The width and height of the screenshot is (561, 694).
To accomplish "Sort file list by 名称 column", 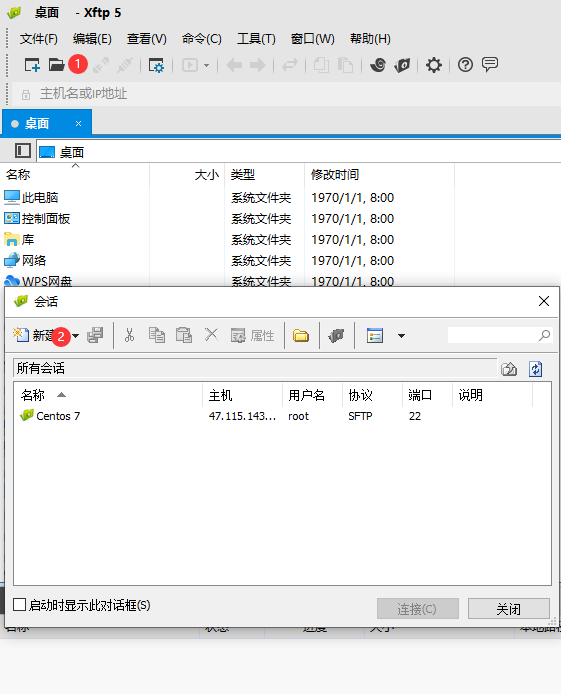I will (75, 175).
